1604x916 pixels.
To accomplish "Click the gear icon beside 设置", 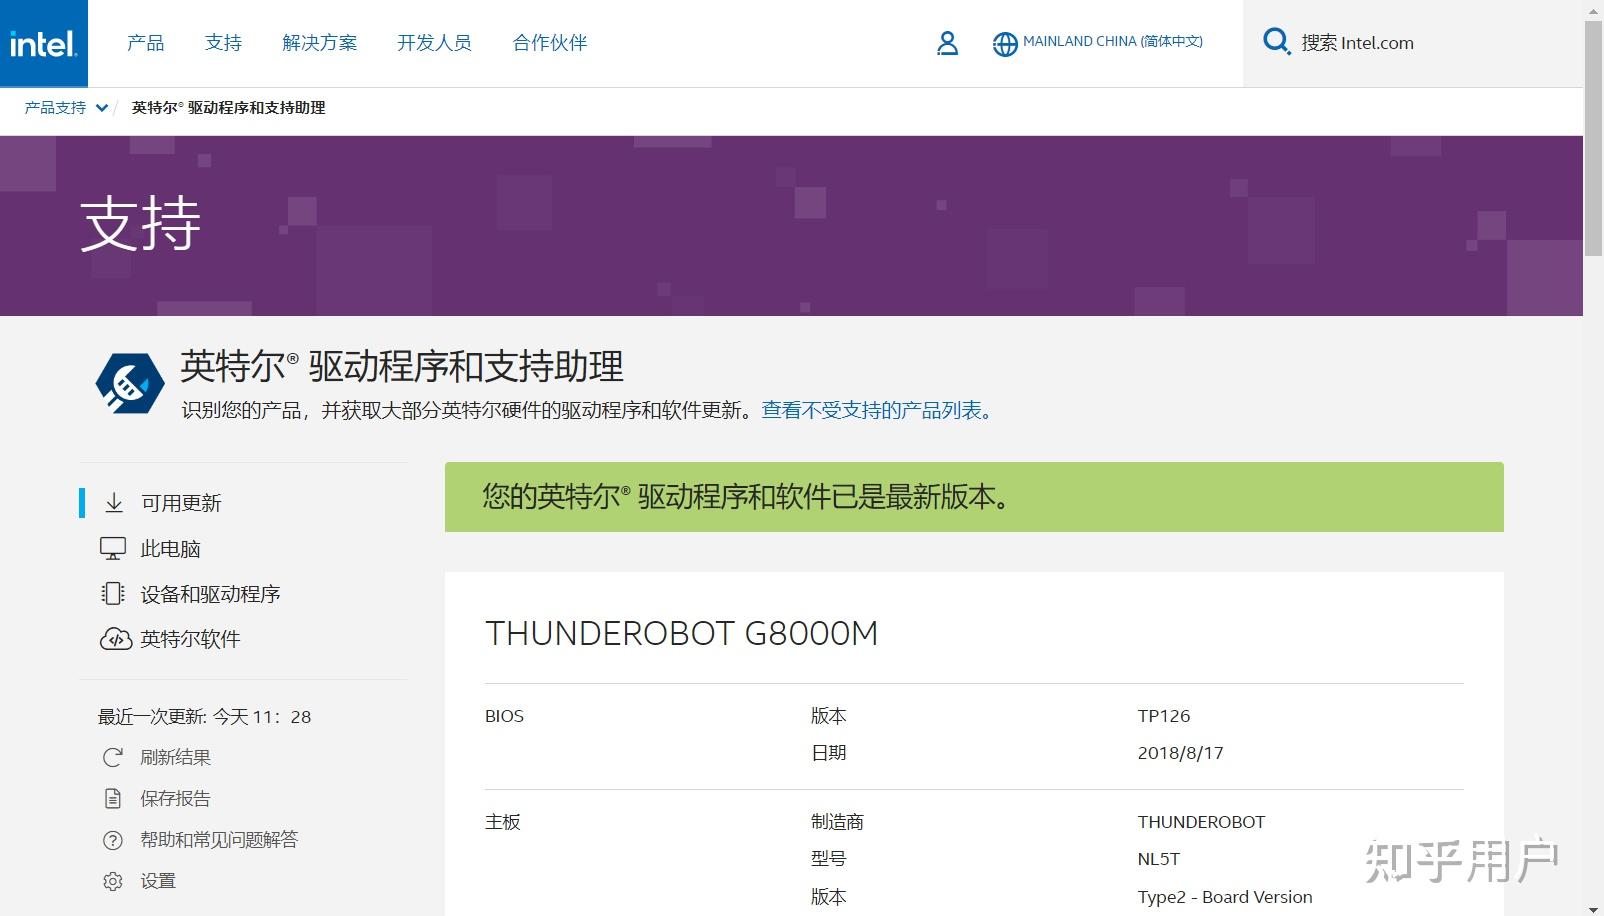I will coord(113,881).
